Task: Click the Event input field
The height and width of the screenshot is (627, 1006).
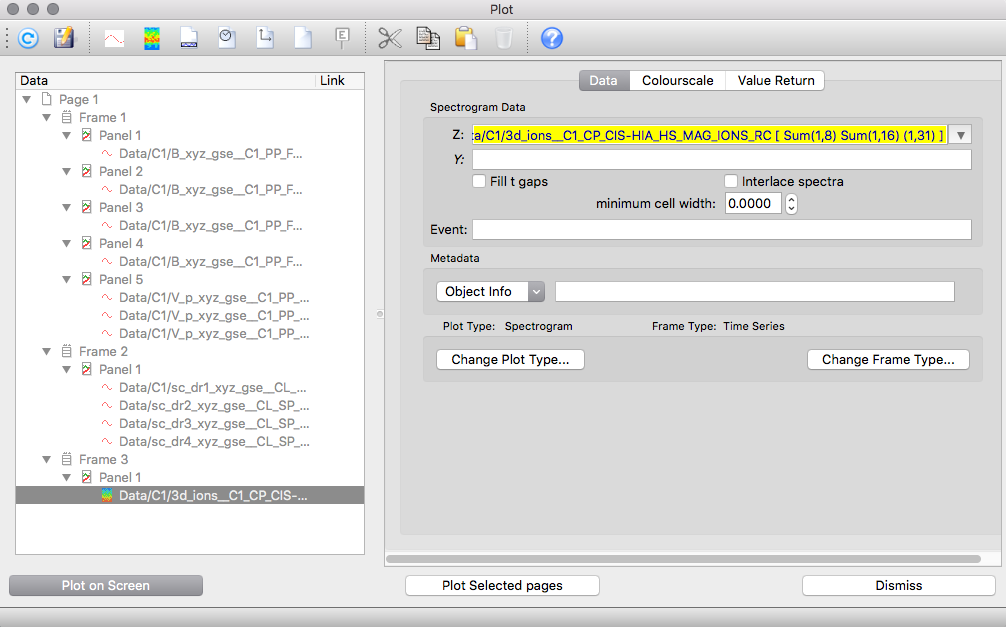Action: tap(721, 230)
